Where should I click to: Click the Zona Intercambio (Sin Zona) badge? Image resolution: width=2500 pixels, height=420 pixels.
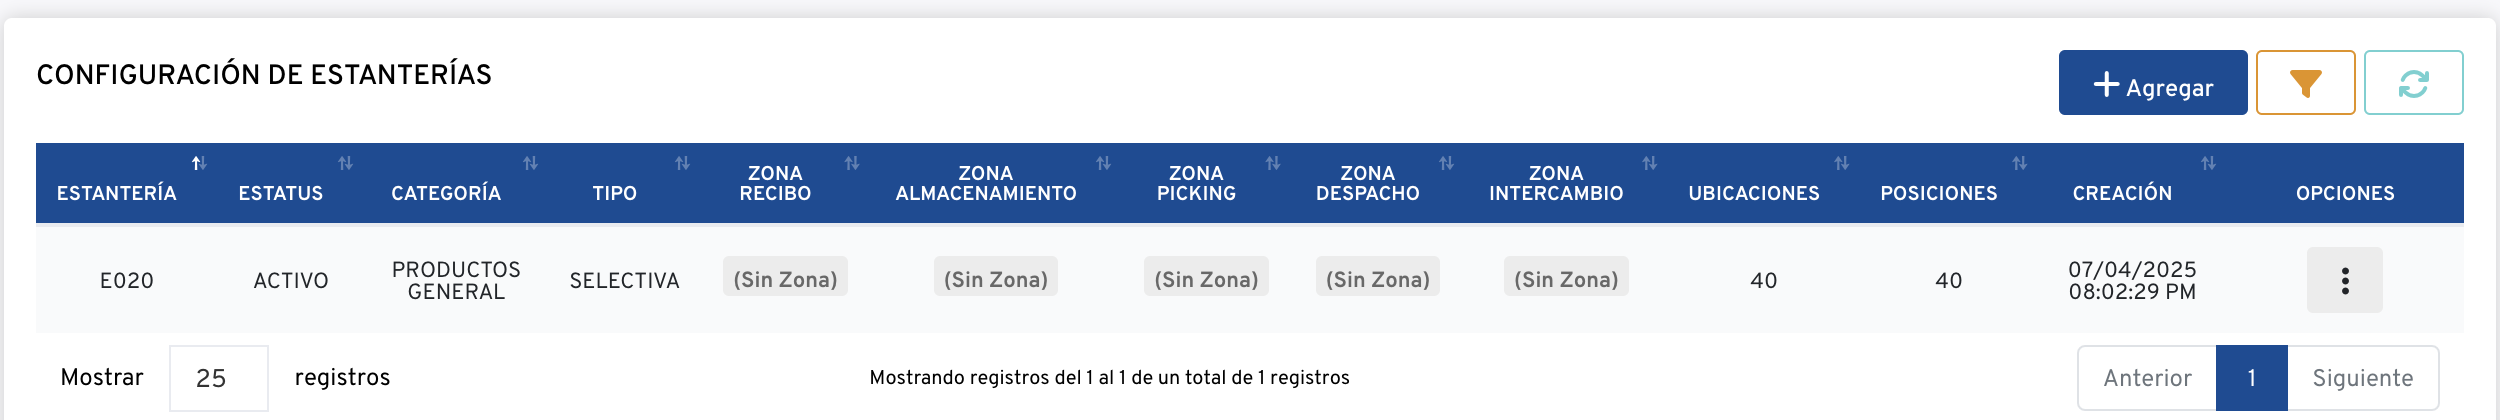click(x=1566, y=277)
